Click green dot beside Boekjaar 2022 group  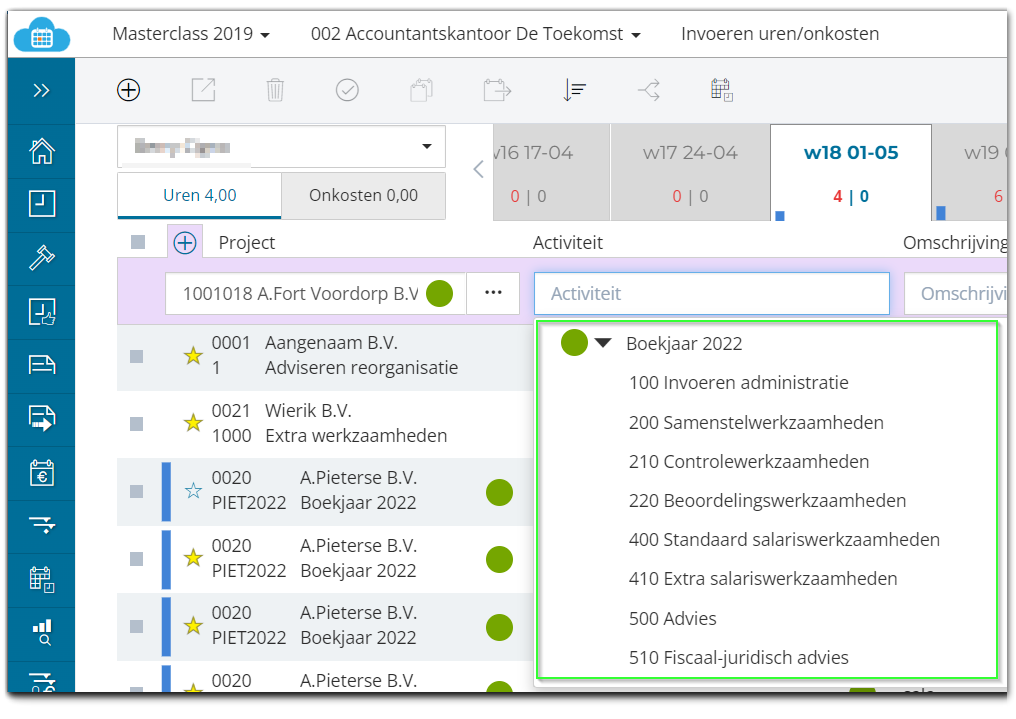click(574, 343)
